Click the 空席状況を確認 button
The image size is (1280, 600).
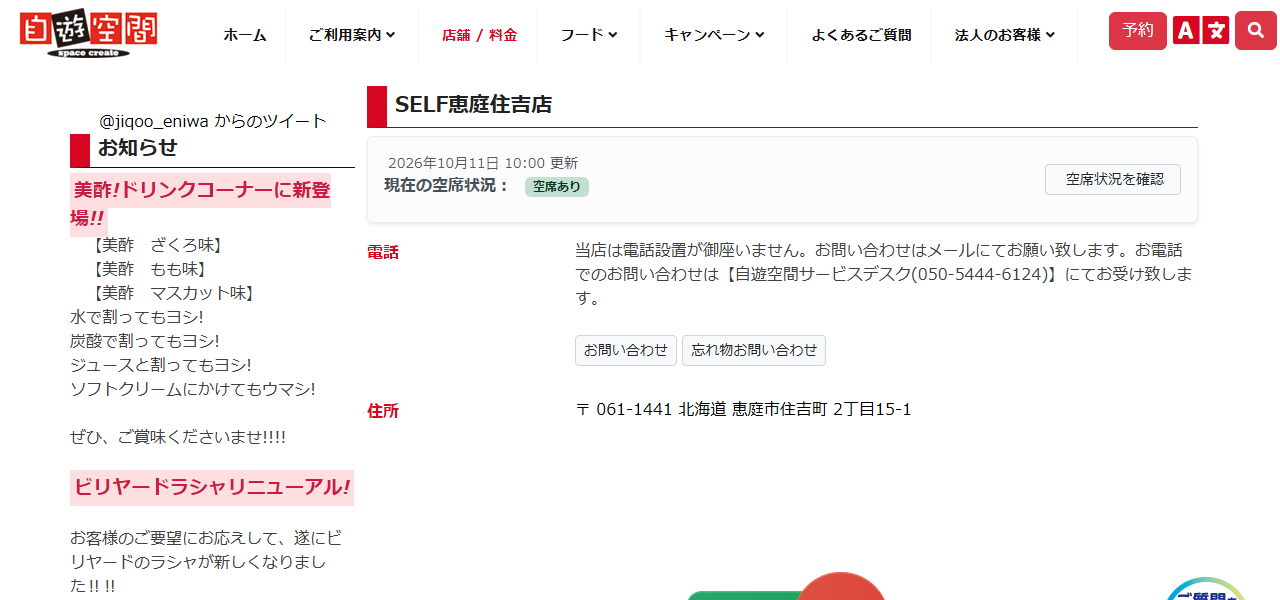pyautogui.click(x=1113, y=179)
